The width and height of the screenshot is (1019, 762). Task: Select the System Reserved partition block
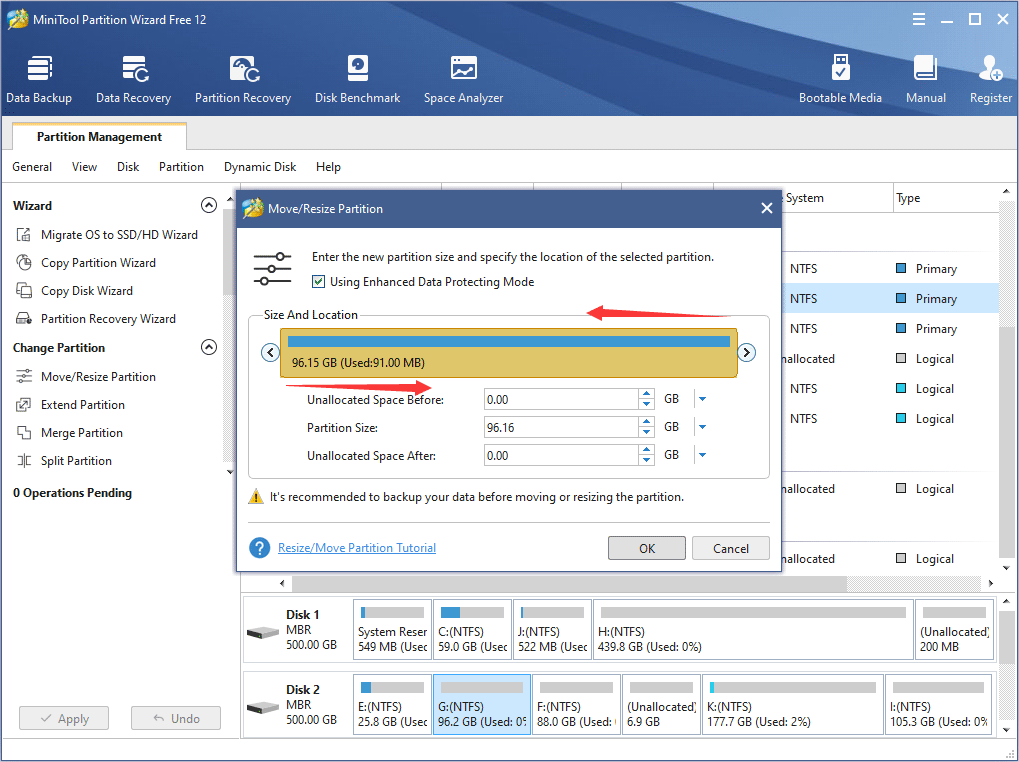click(393, 629)
